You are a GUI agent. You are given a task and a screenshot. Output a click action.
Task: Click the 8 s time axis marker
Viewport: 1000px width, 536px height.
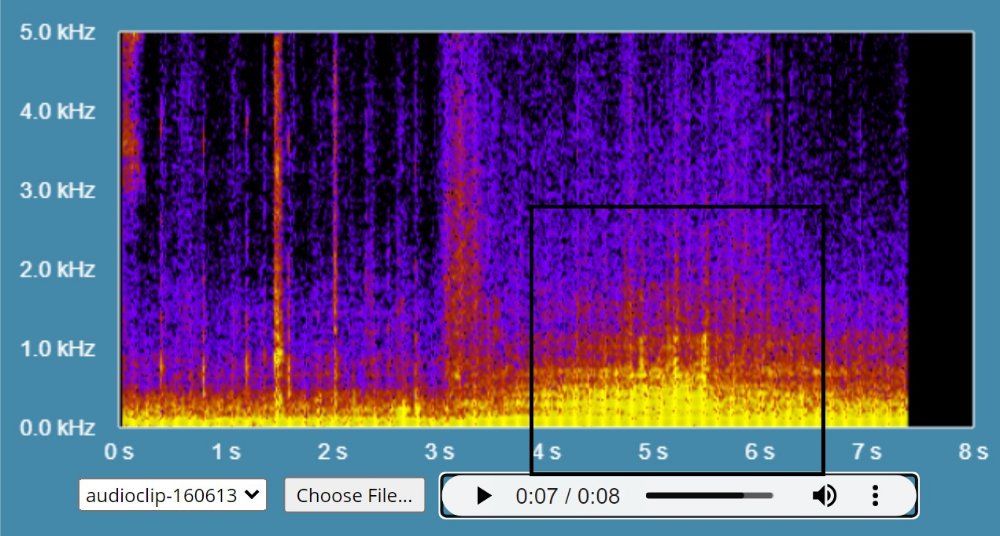pos(972,452)
